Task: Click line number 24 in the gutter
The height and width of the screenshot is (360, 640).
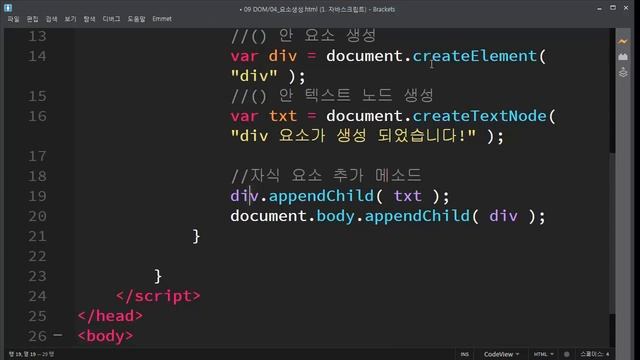Action: click(37, 296)
